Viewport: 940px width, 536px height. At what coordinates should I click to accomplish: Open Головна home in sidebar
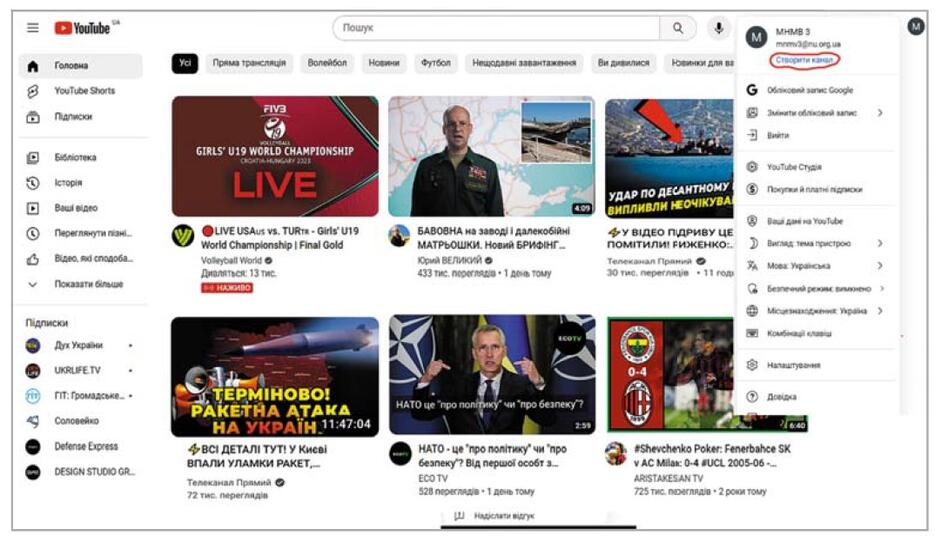(x=81, y=65)
